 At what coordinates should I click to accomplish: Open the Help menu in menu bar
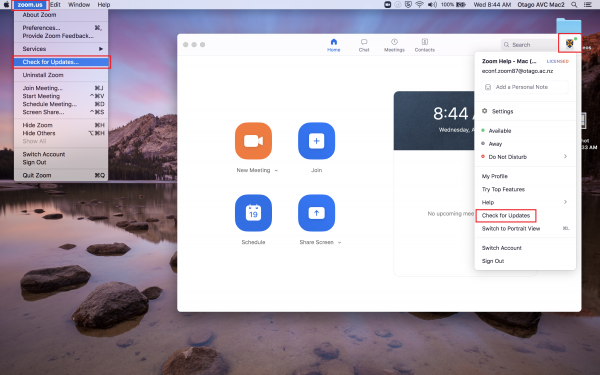(x=104, y=5)
